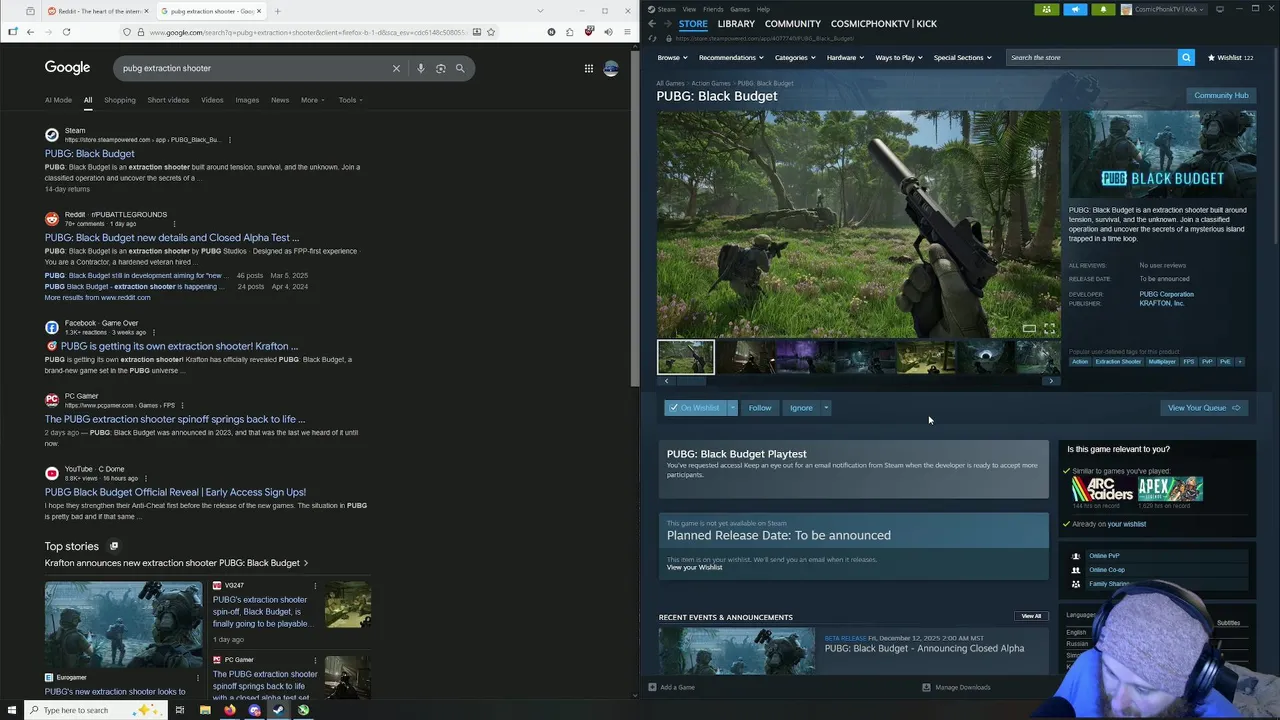Open the PC Gamer extraction shooter result
The image size is (1280, 720).
175,419
